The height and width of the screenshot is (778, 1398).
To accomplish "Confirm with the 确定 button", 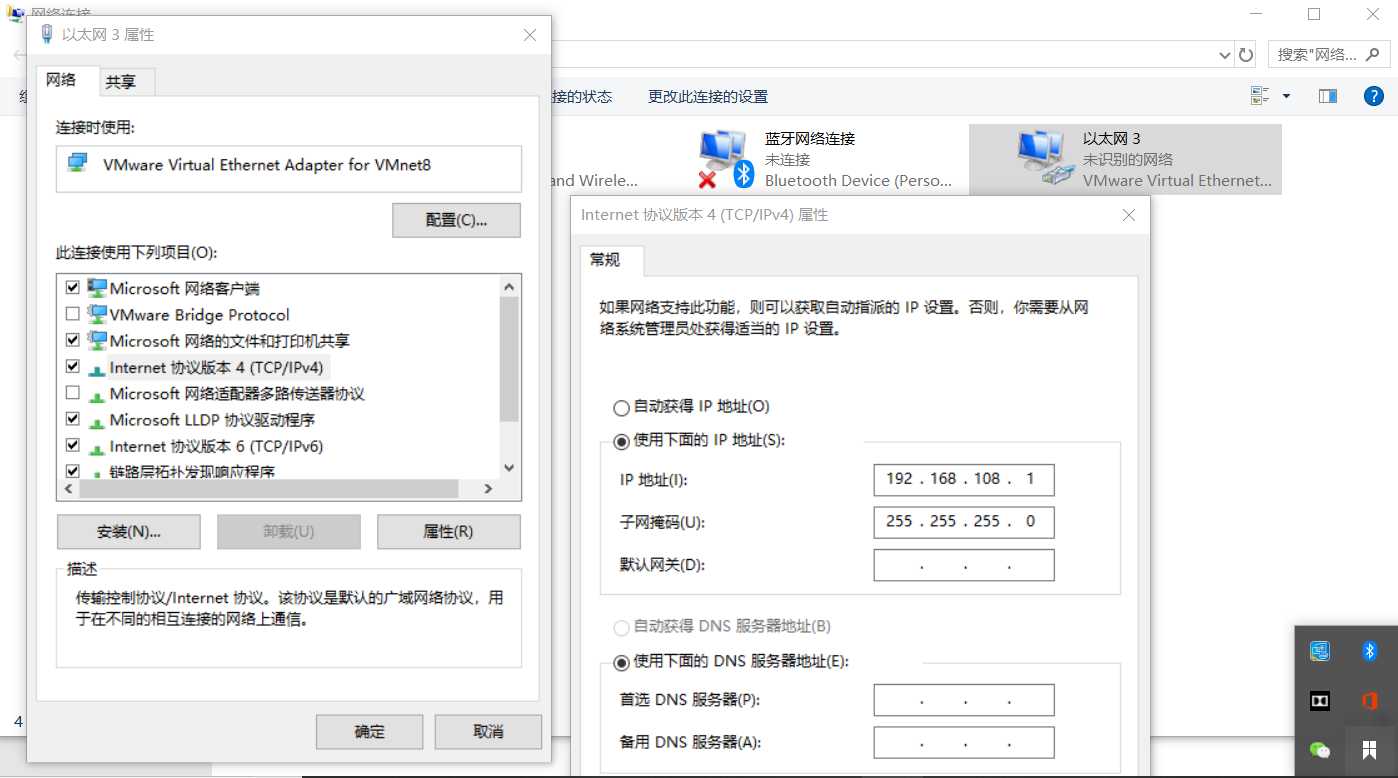I will [x=369, y=731].
